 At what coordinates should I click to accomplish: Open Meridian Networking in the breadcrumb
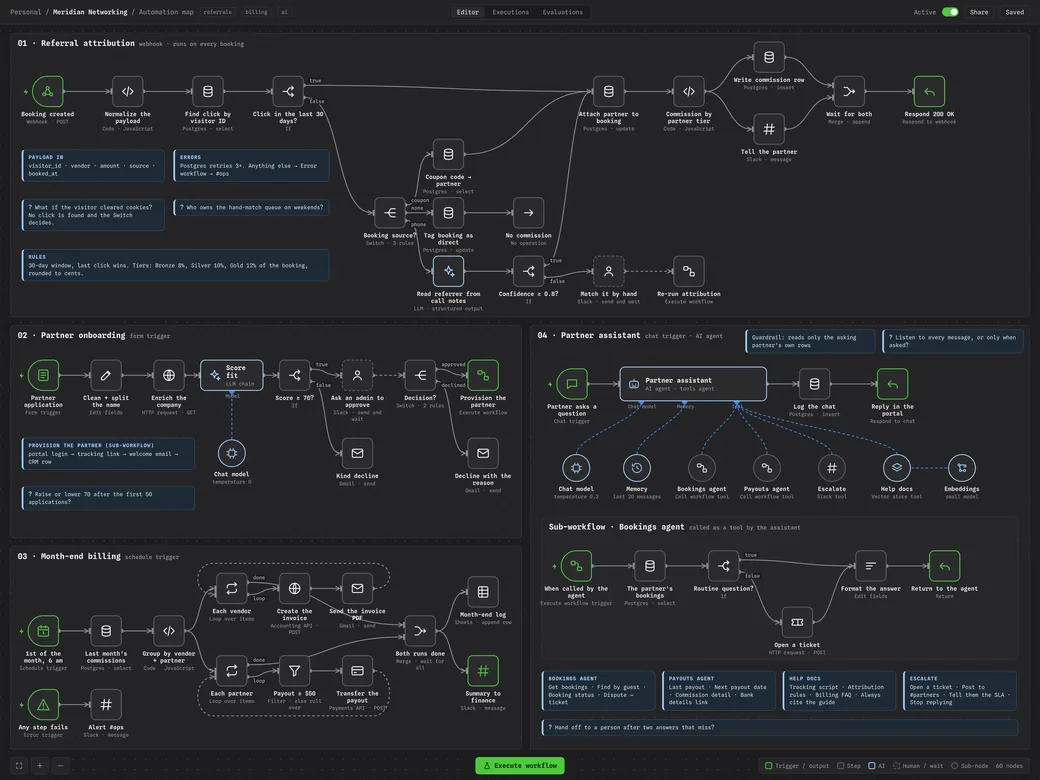pyautogui.click(x=90, y=12)
